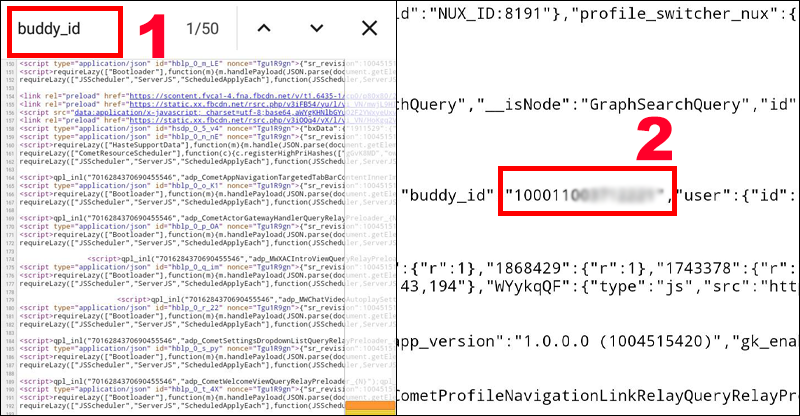
Task: Open the static.xx.fbcdn.net link on line 157
Action: (x=195, y=121)
